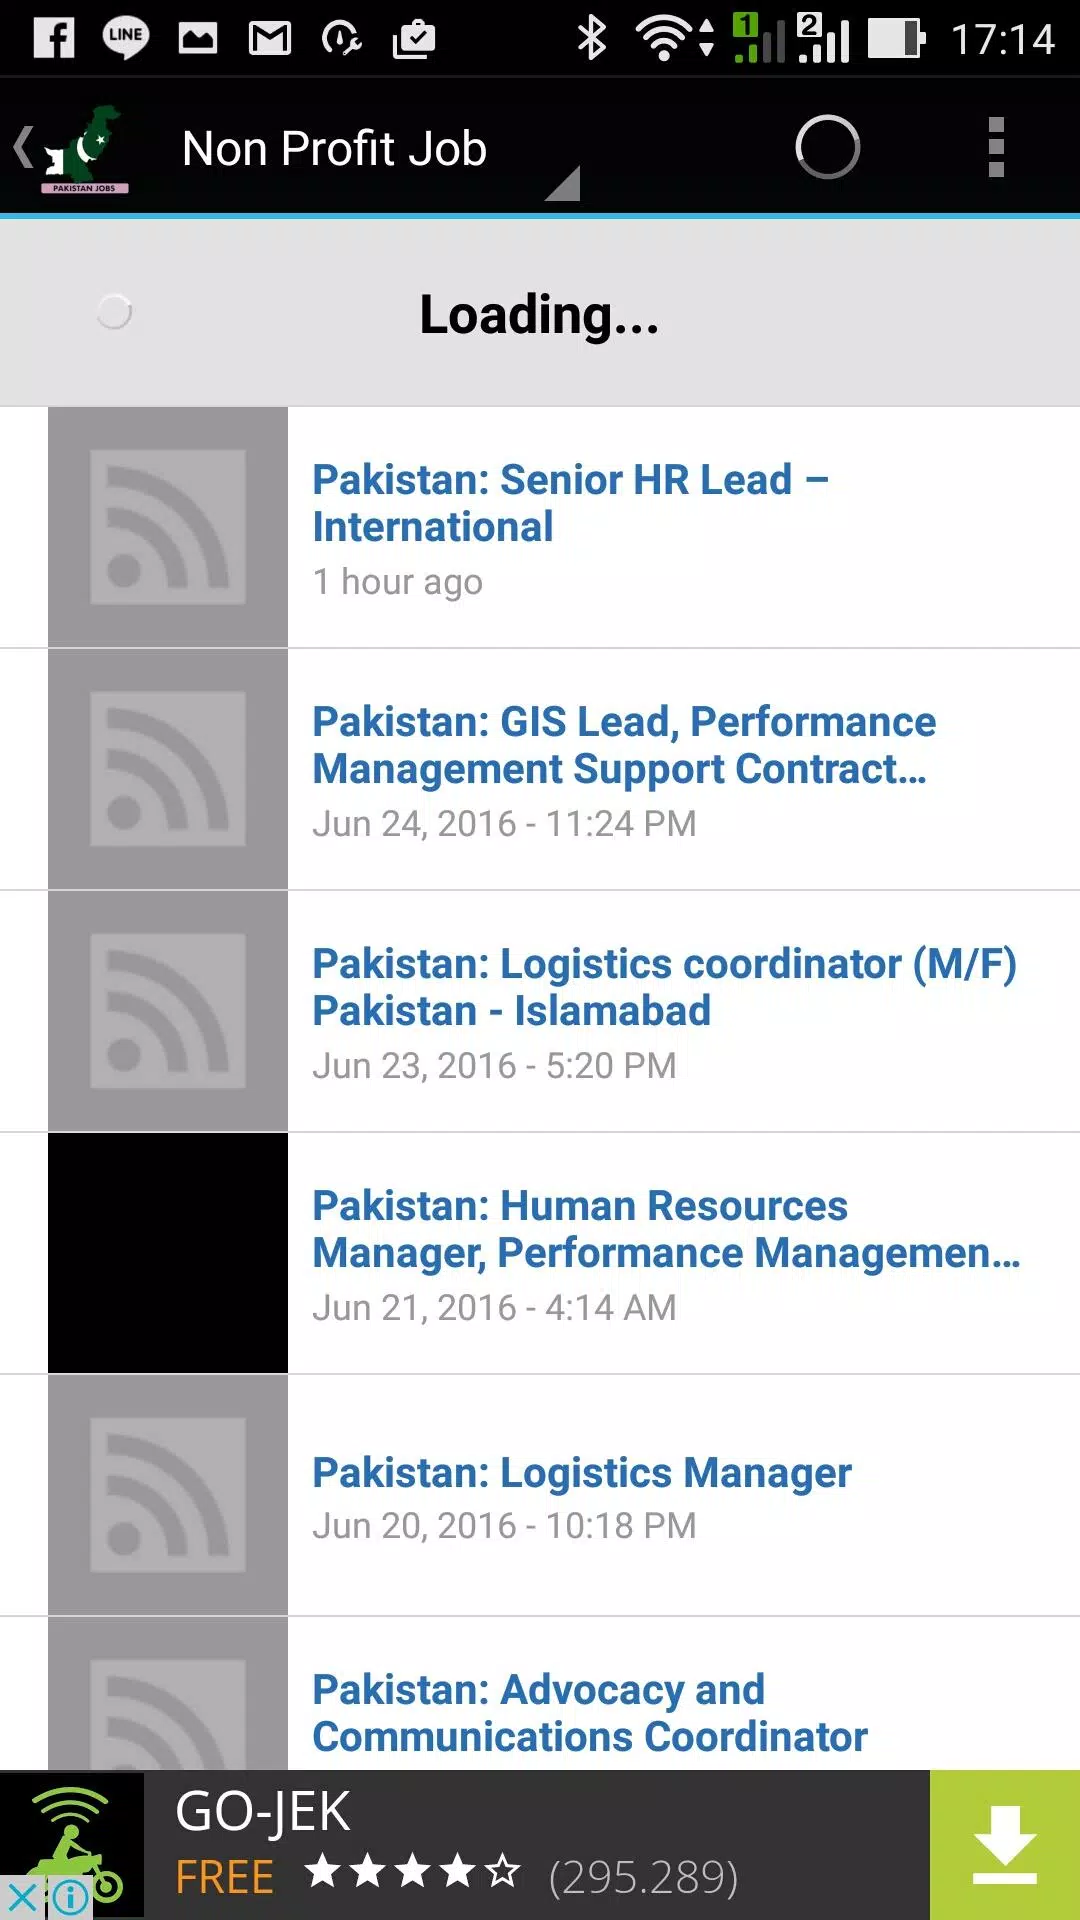Tap the Wi-Fi signal status icon
The image size is (1080, 1920).
664,39
